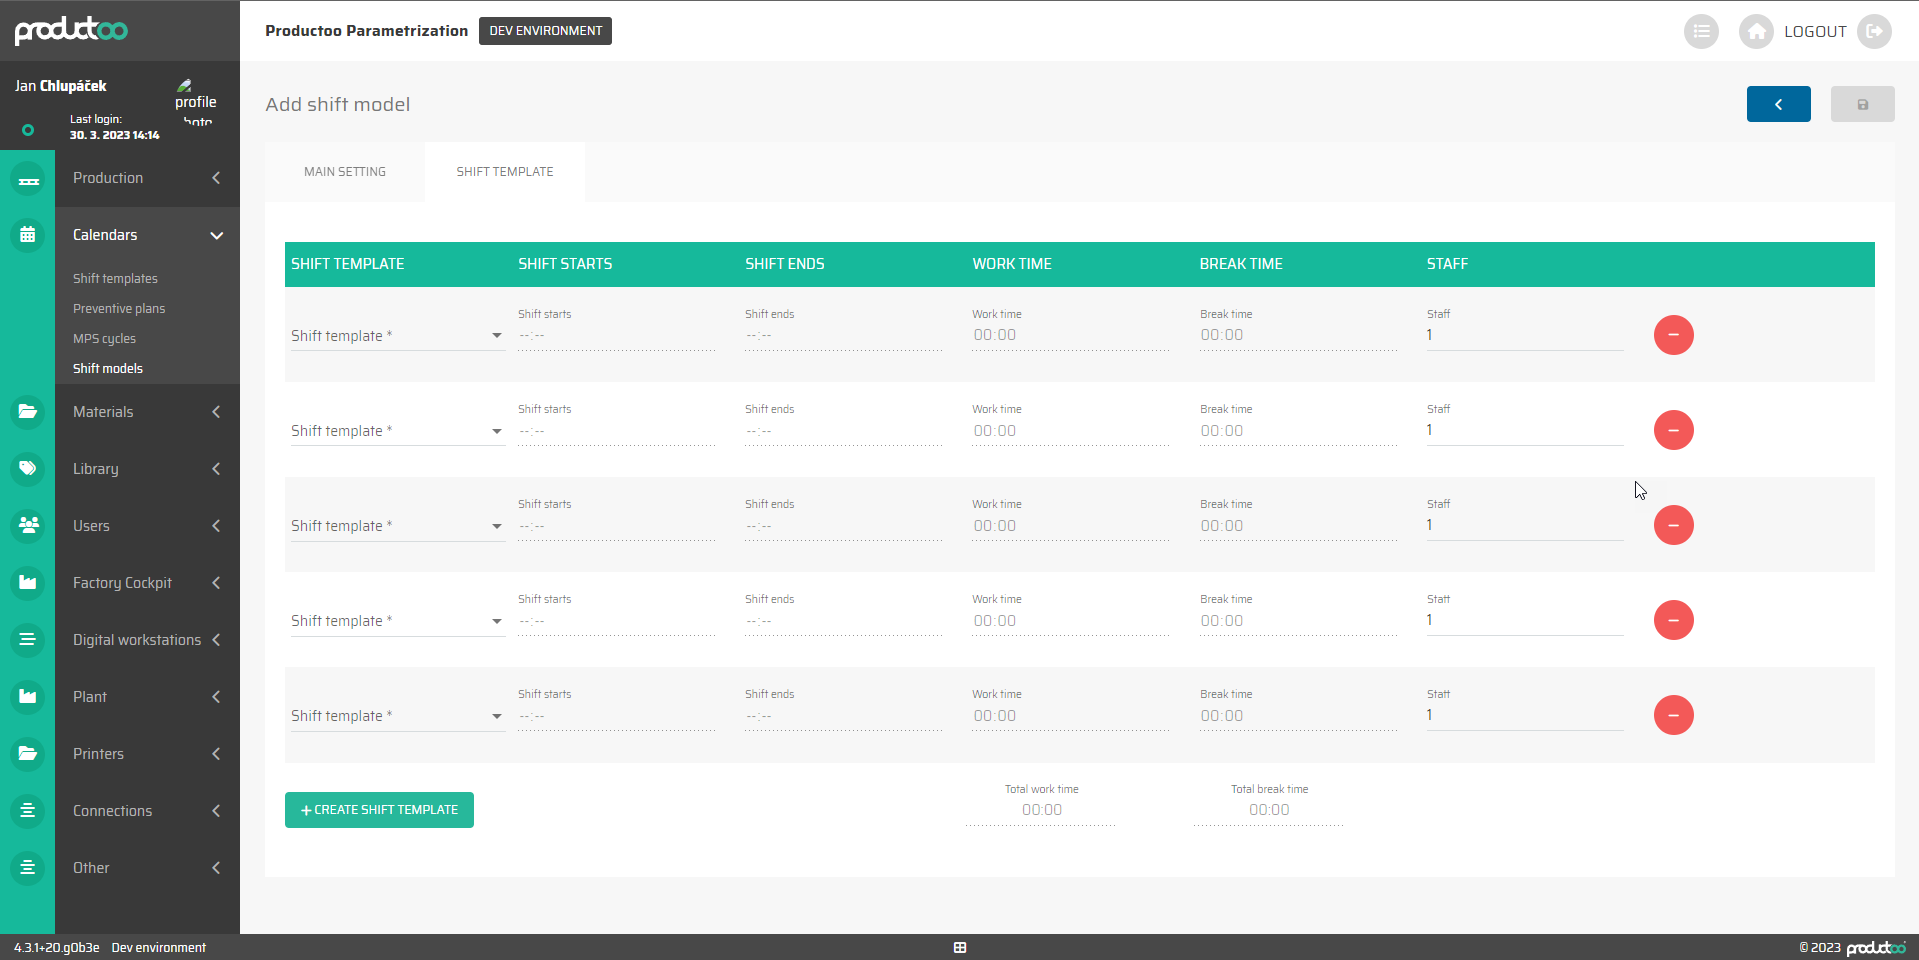Switch to the Main Setting tab
Viewport: 1919px width, 960px height.
pos(345,172)
